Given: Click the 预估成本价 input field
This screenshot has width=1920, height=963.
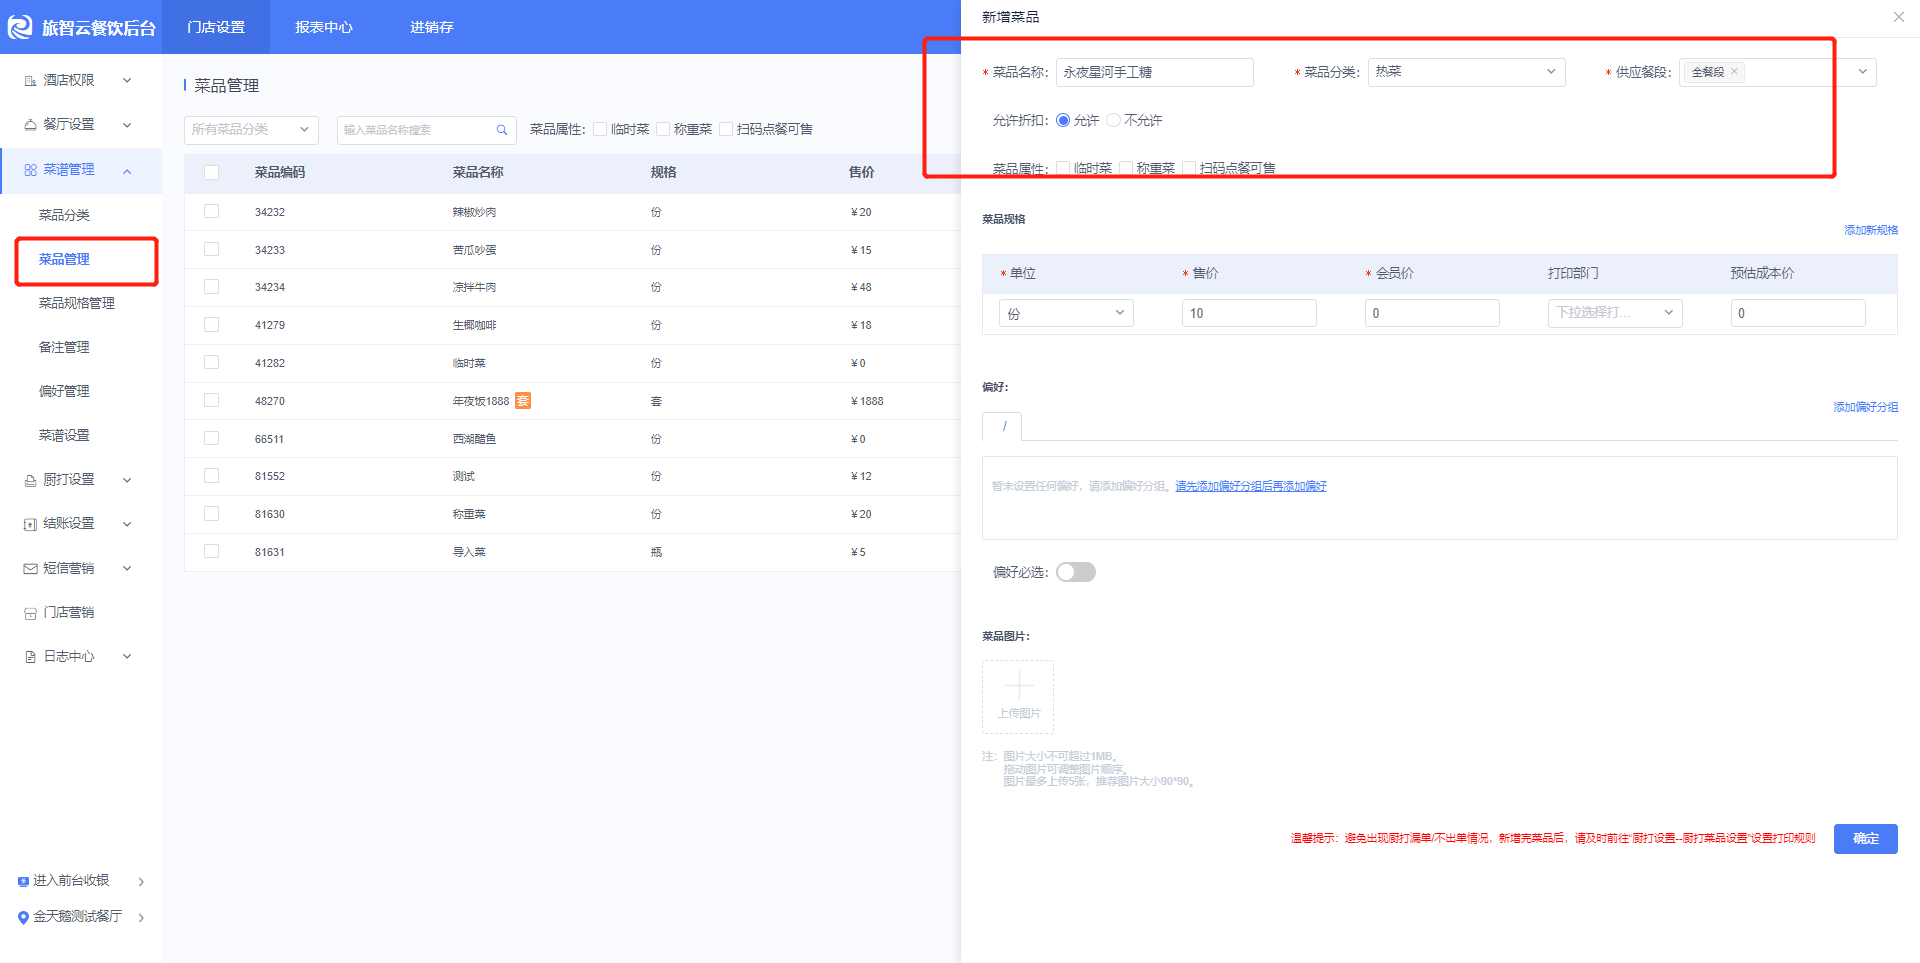Looking at the screenshot, I should pos(1798,313).
